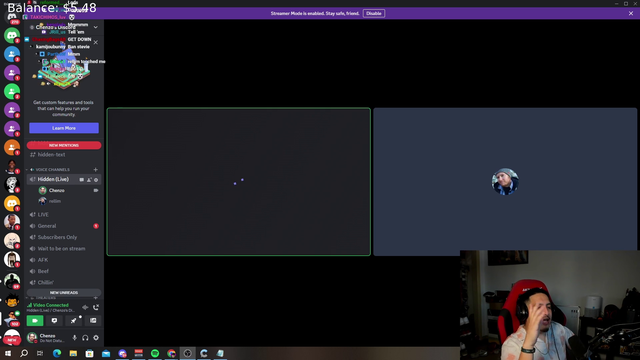Open chat for Hidden (Live) channel
Screen dimensions: 640x360
point(82,180)
